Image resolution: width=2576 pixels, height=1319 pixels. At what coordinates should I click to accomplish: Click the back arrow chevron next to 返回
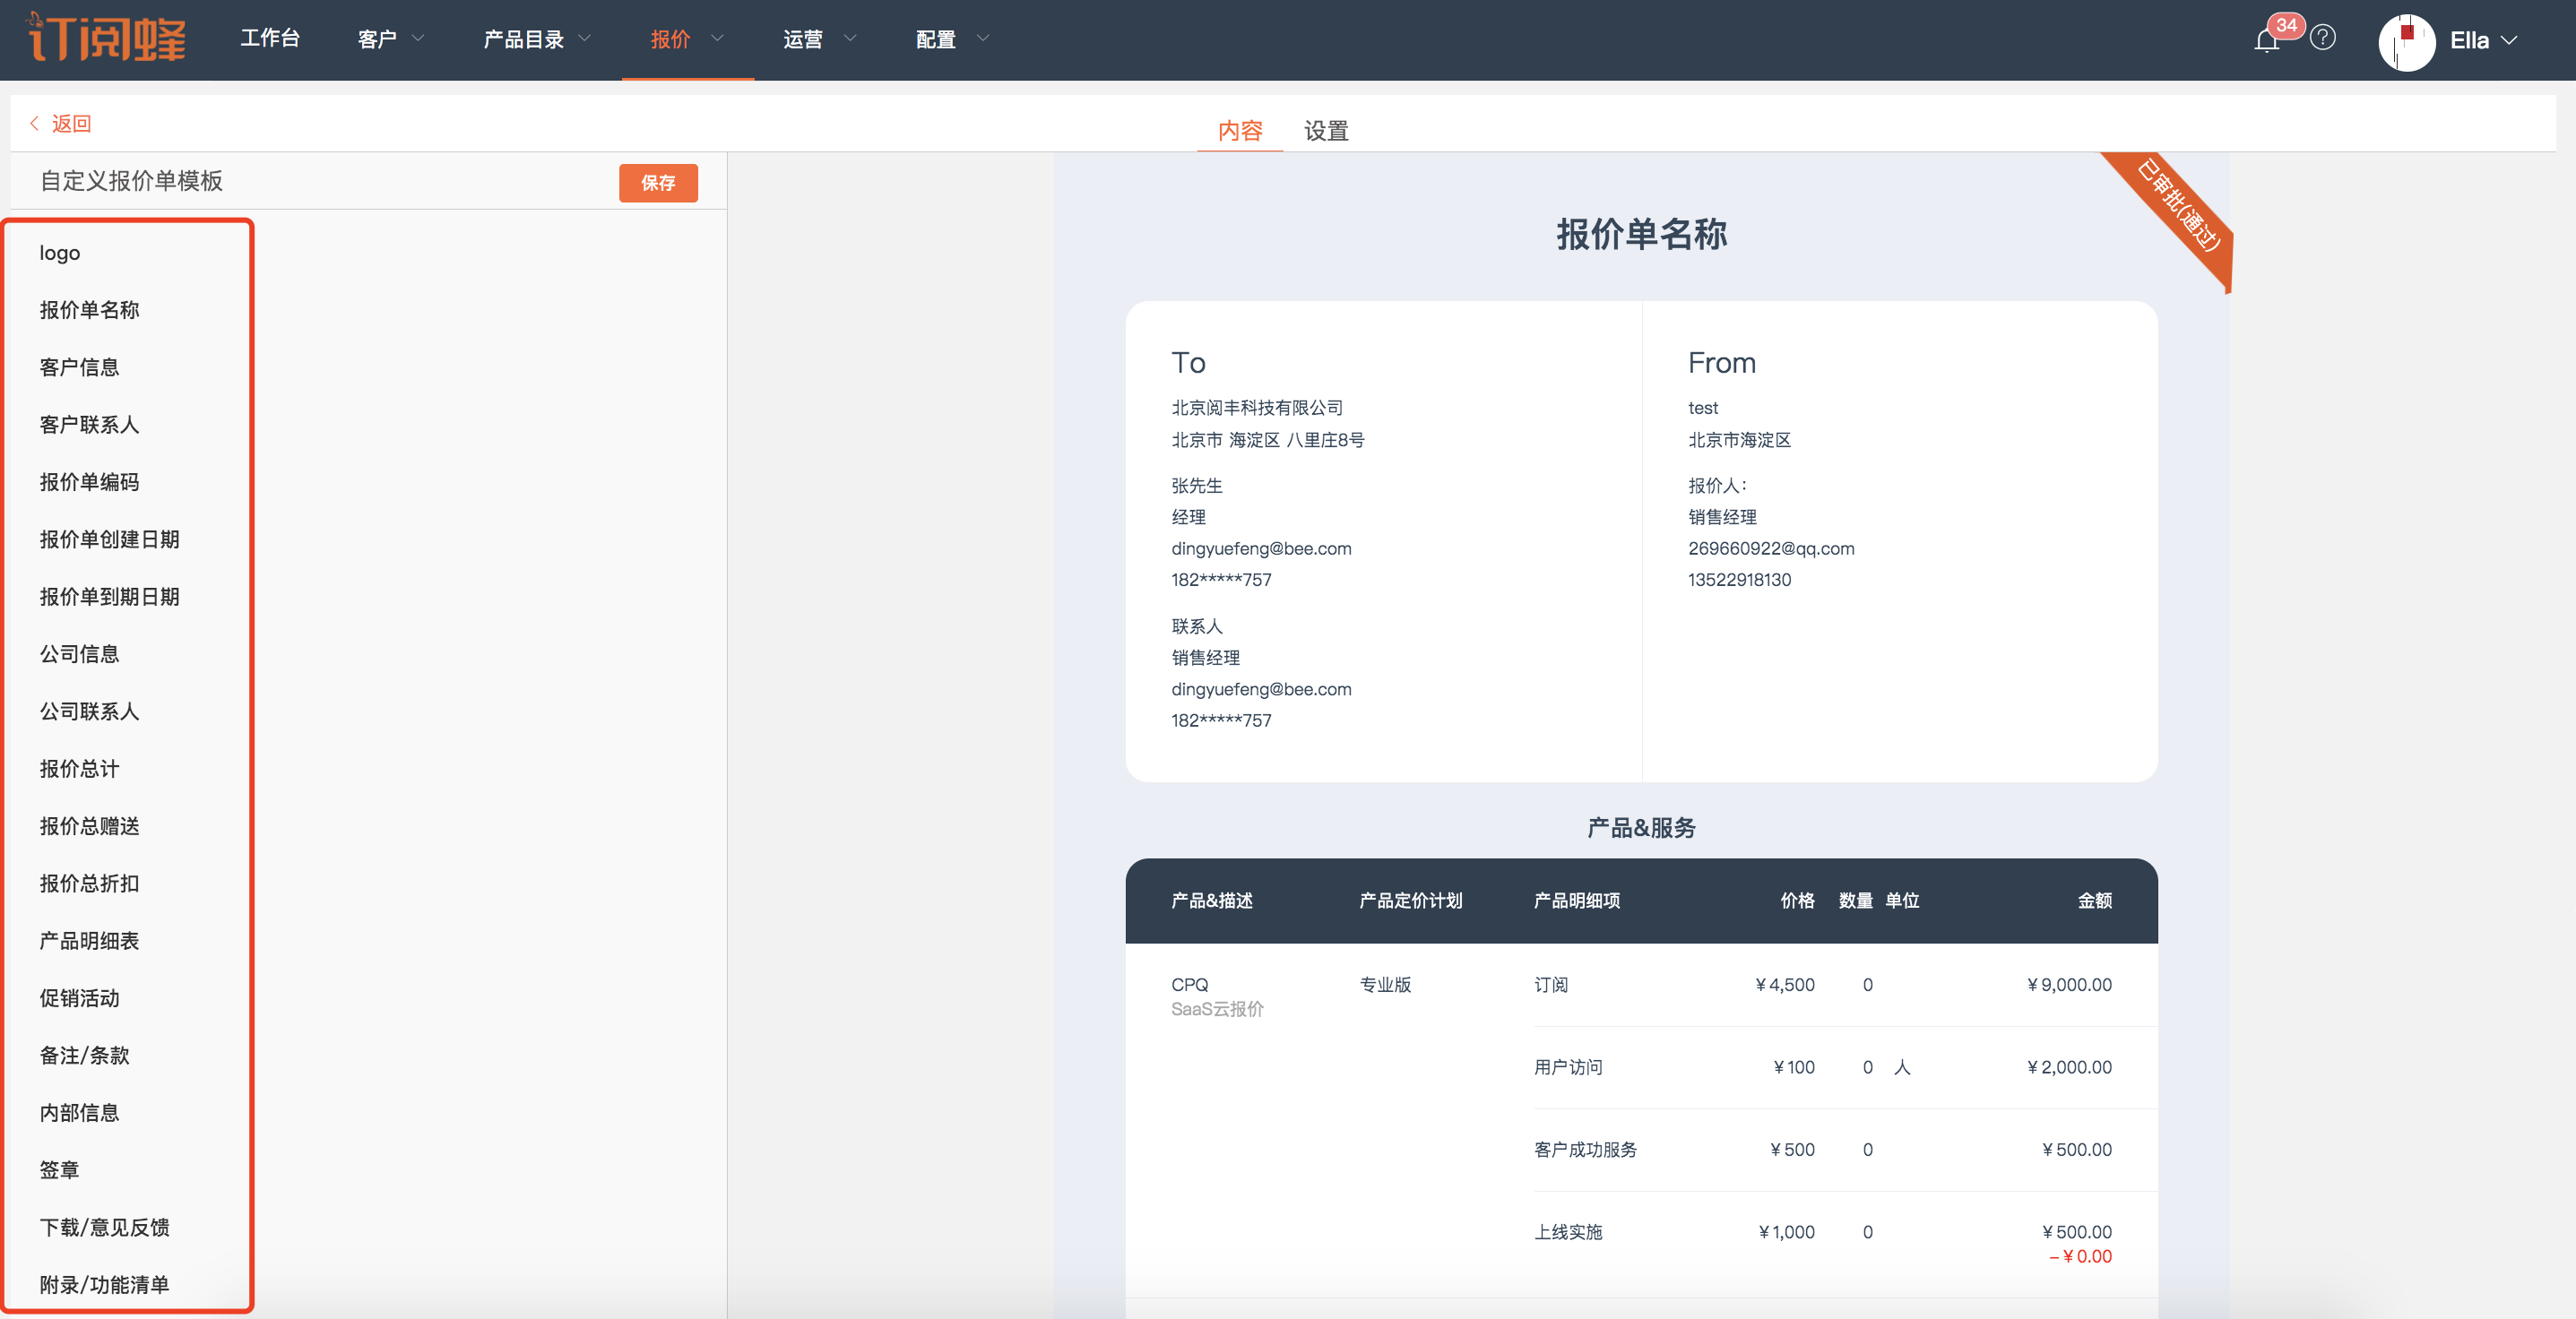[x=34, y=123]
